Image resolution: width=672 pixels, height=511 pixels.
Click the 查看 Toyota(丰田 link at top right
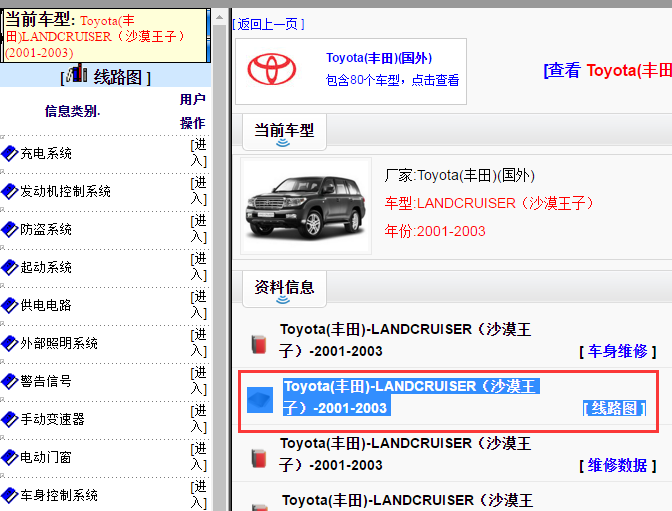point(608,70)
